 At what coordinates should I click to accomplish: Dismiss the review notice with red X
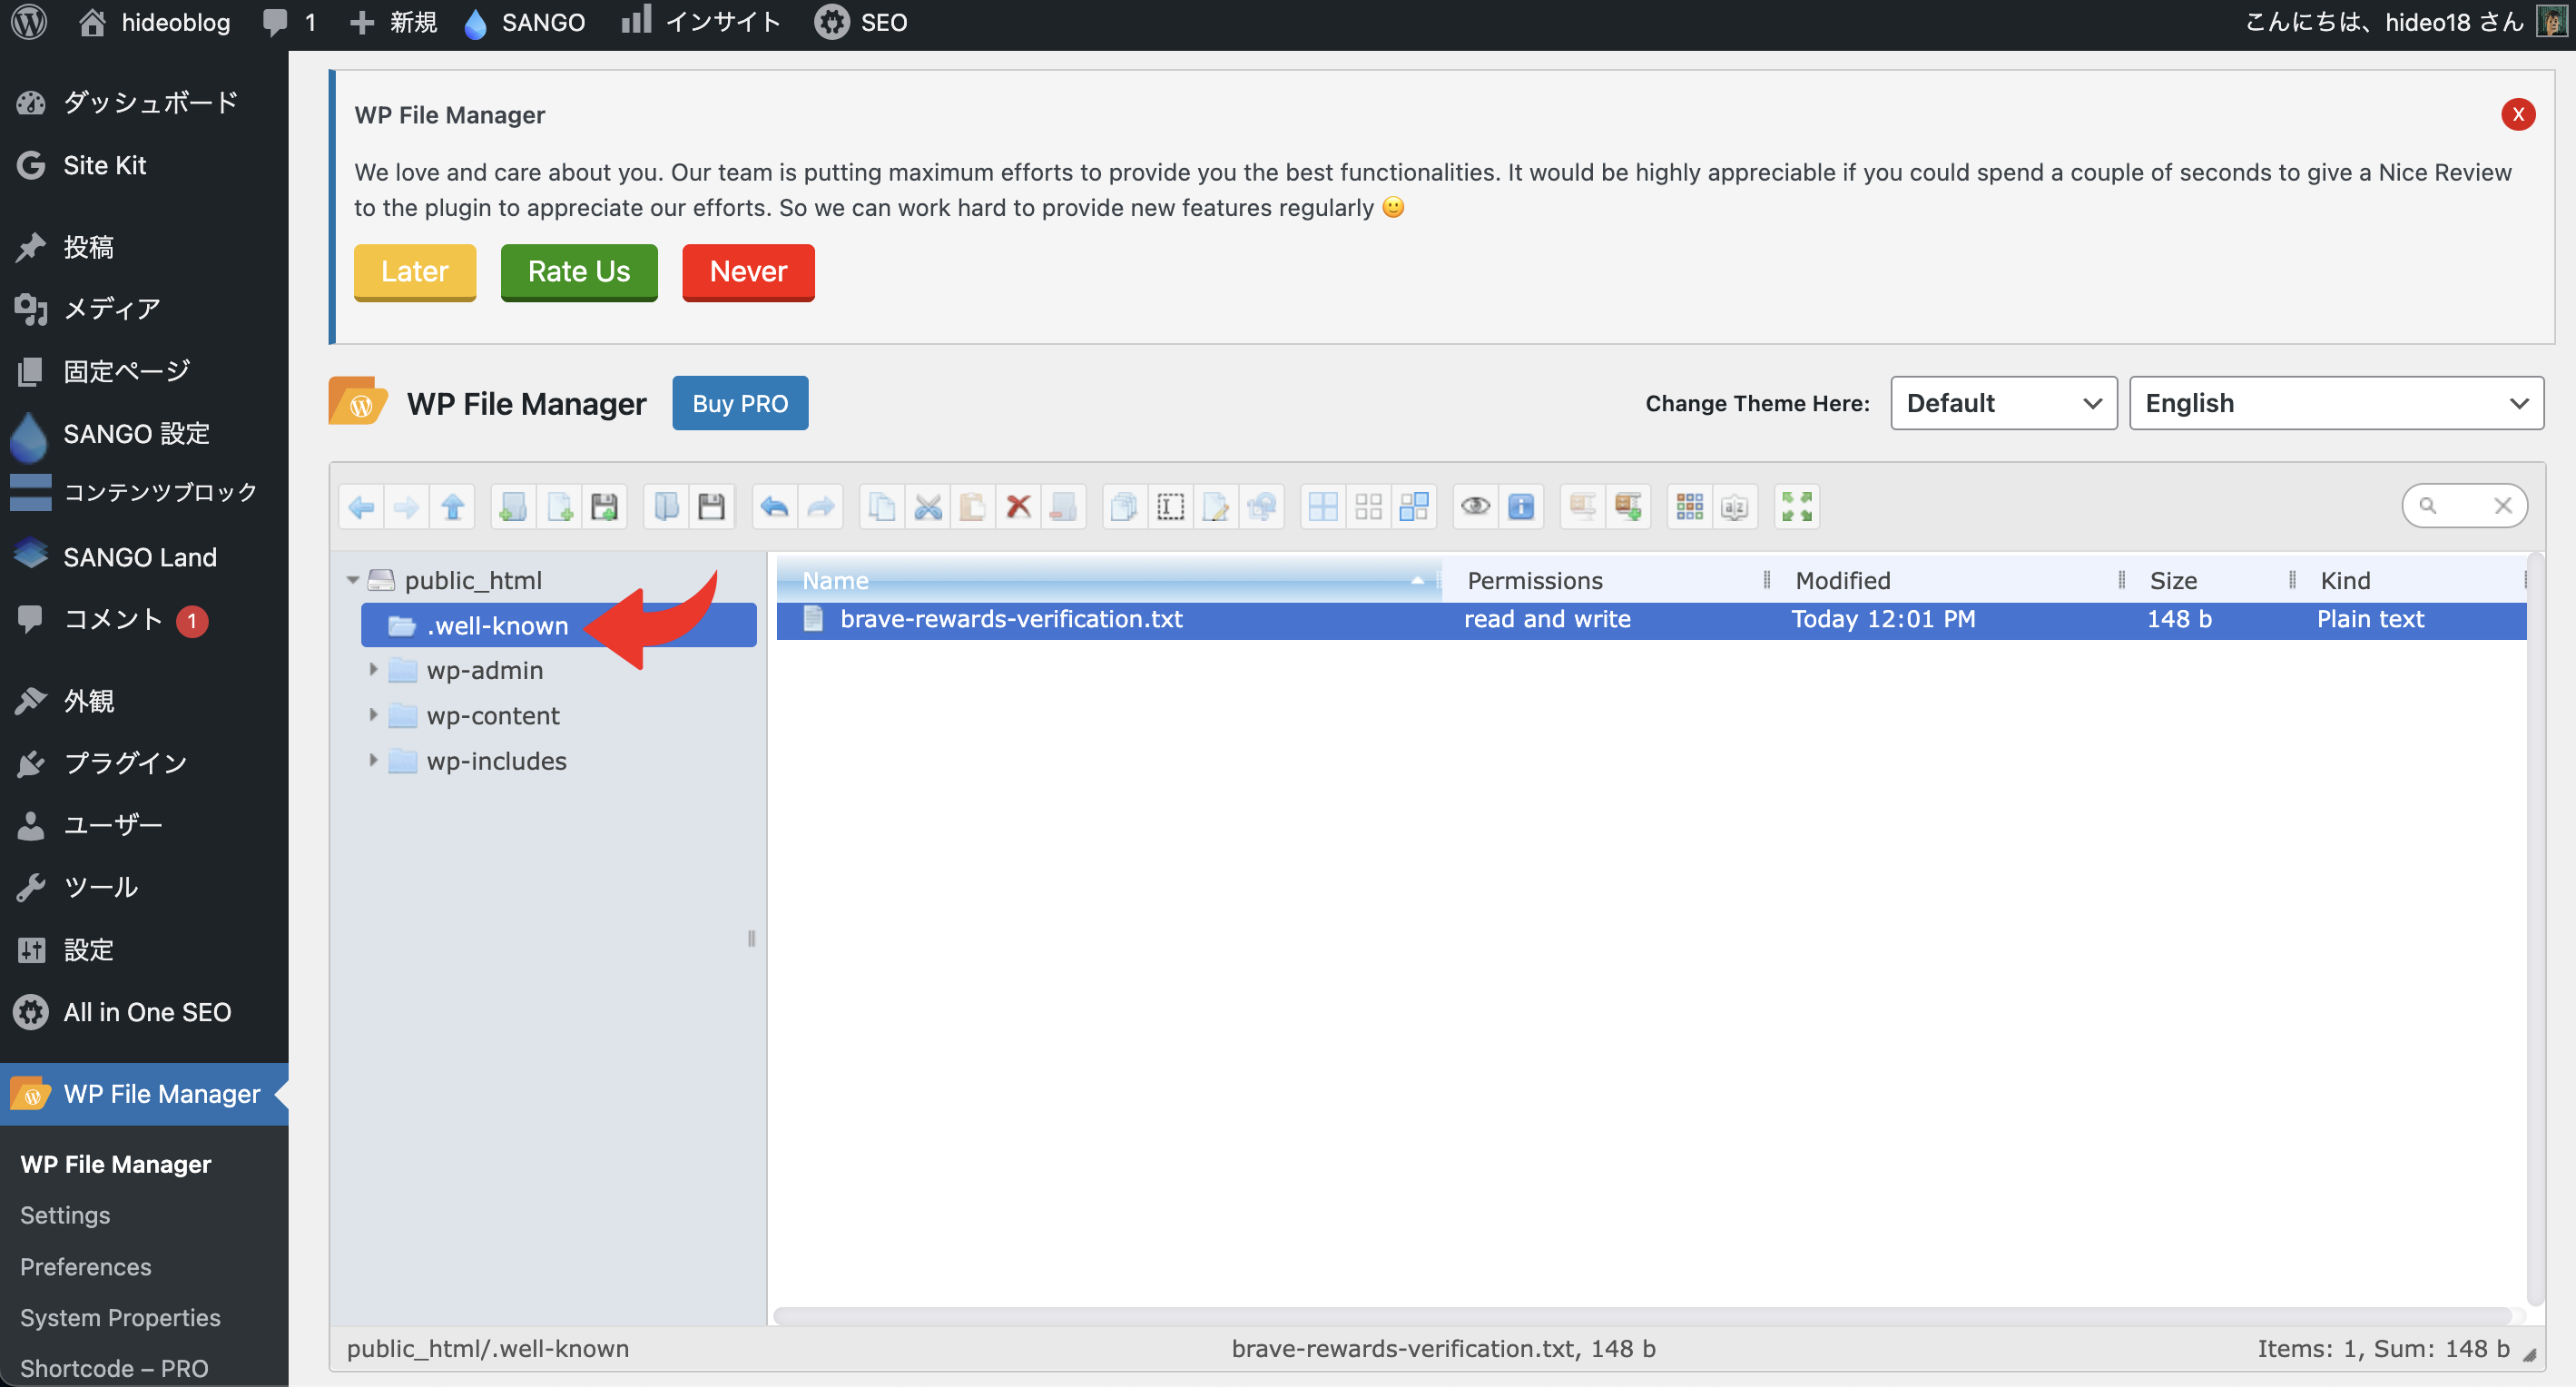pyautogui.click(x=2518, y=114)
